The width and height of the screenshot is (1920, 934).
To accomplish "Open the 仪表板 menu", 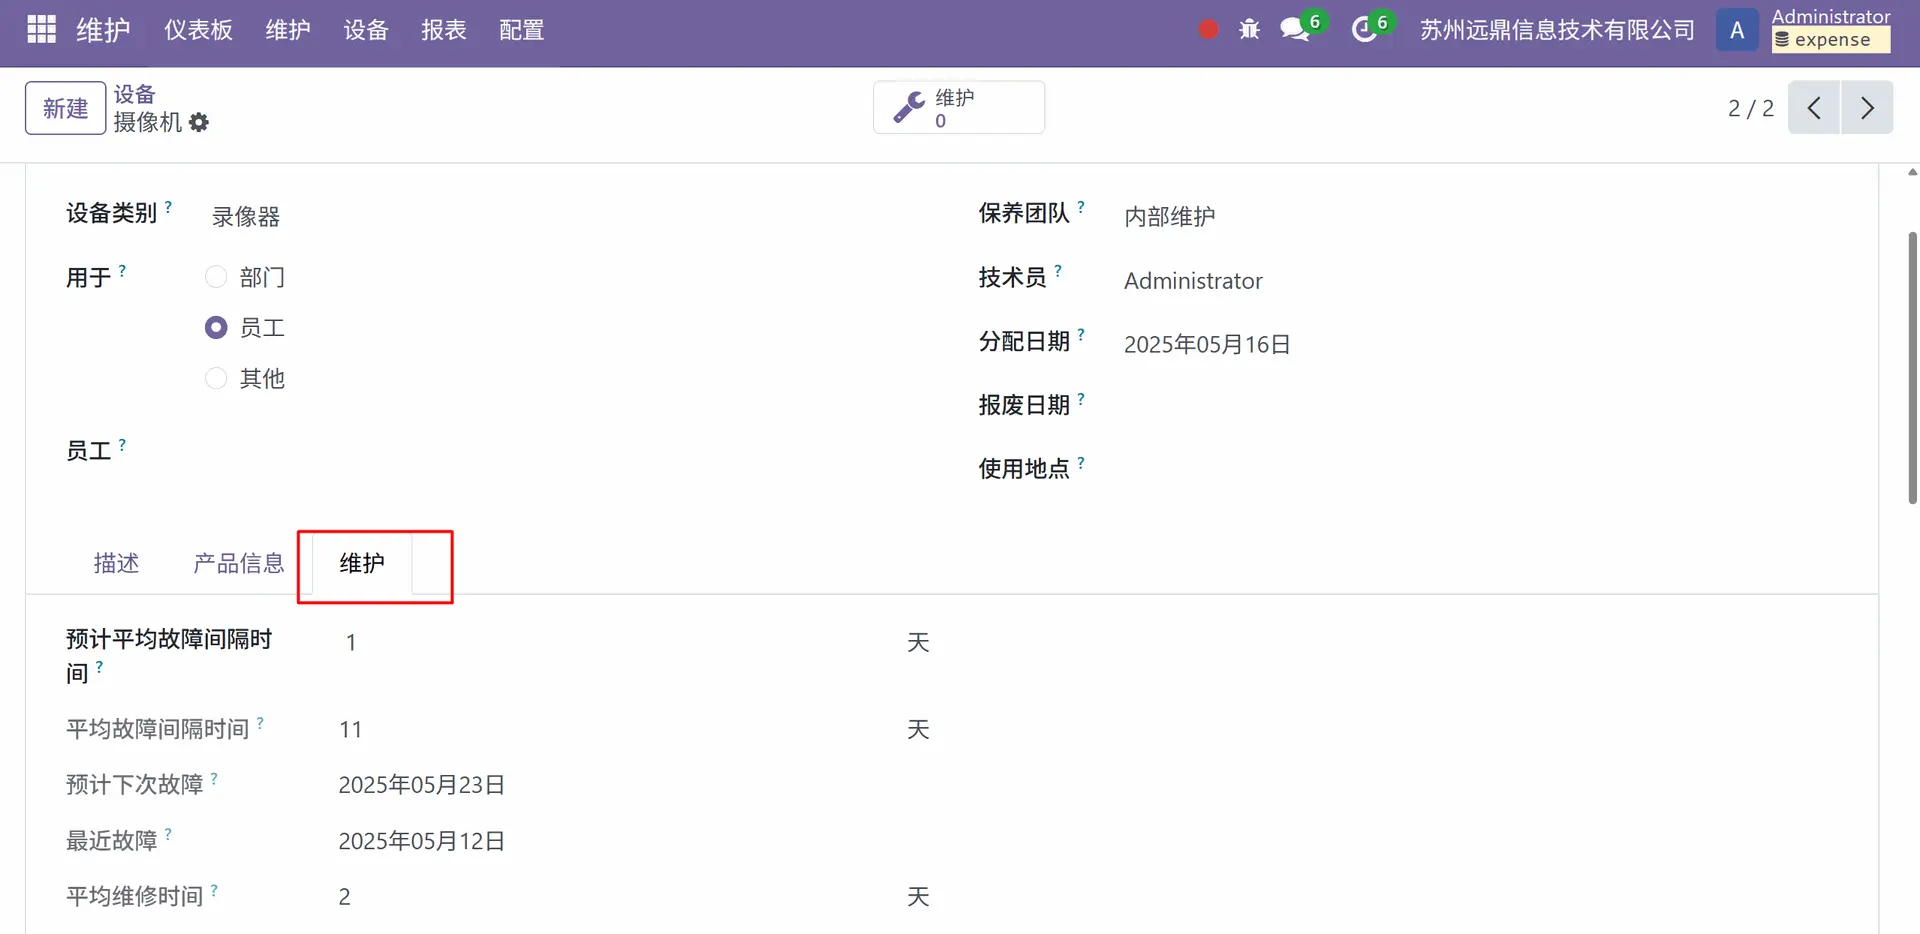I will (x=198, y=30).
